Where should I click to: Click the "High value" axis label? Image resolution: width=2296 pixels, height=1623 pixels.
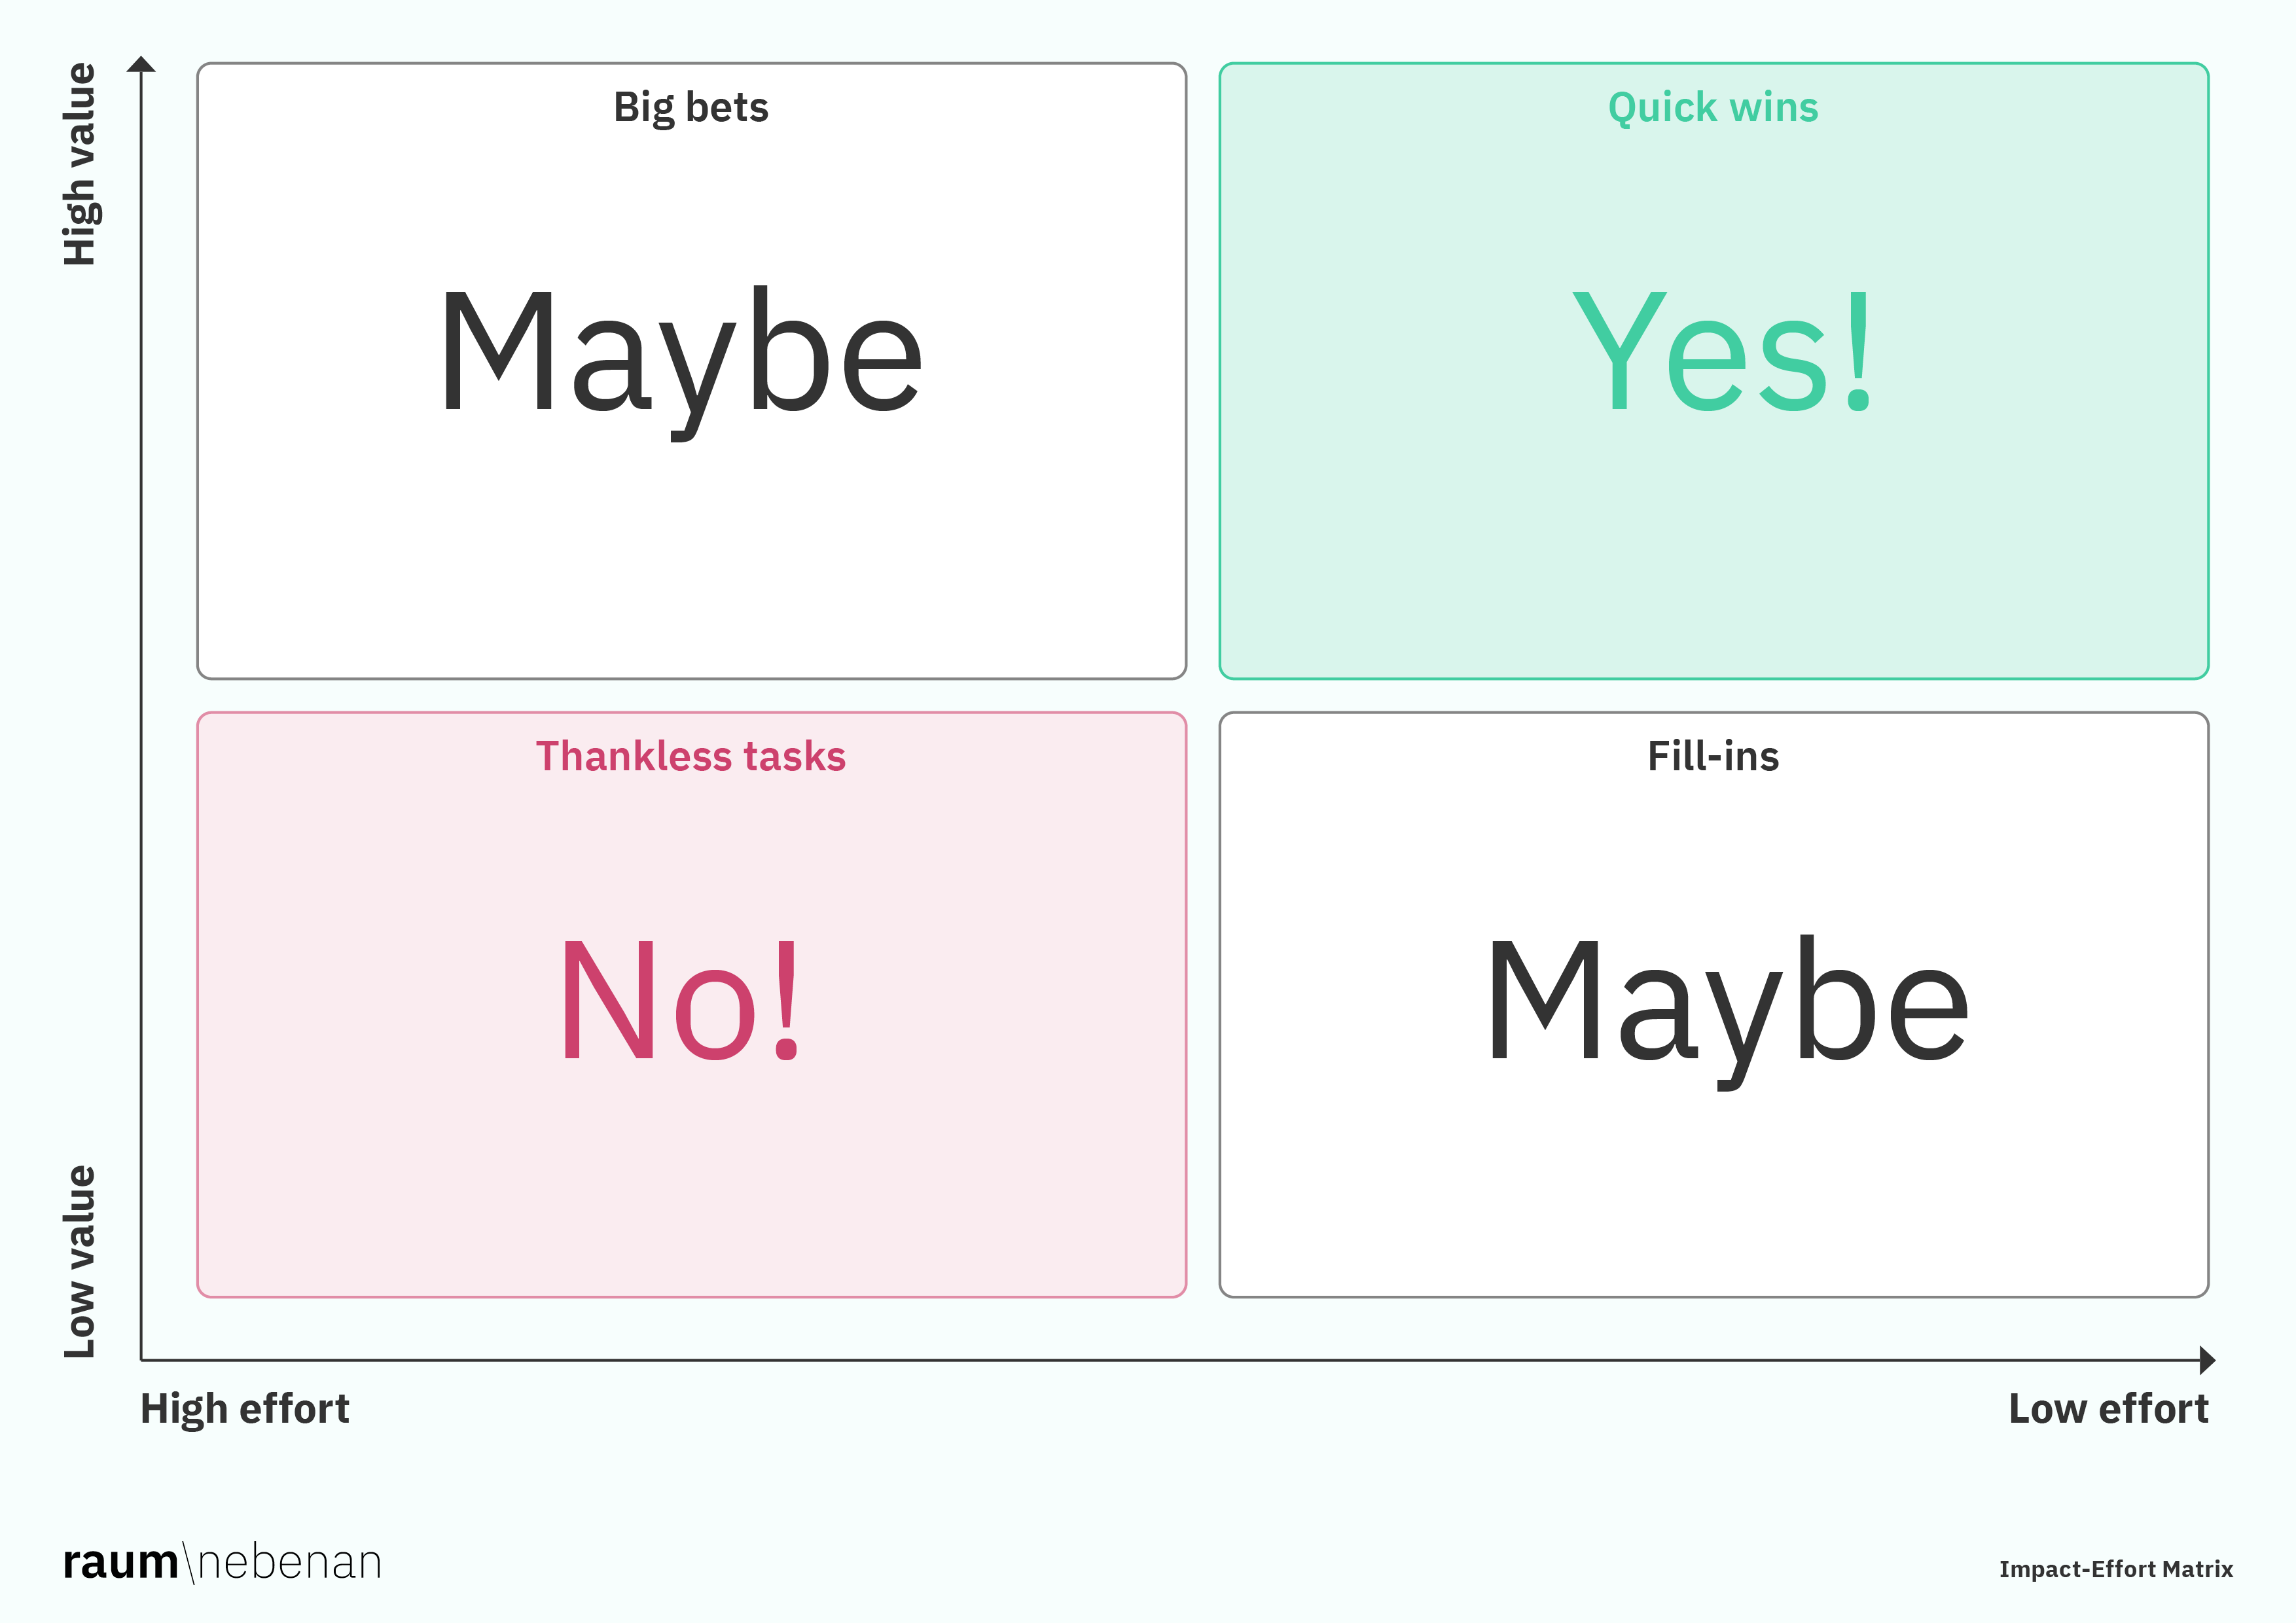[x=80, y=165]
